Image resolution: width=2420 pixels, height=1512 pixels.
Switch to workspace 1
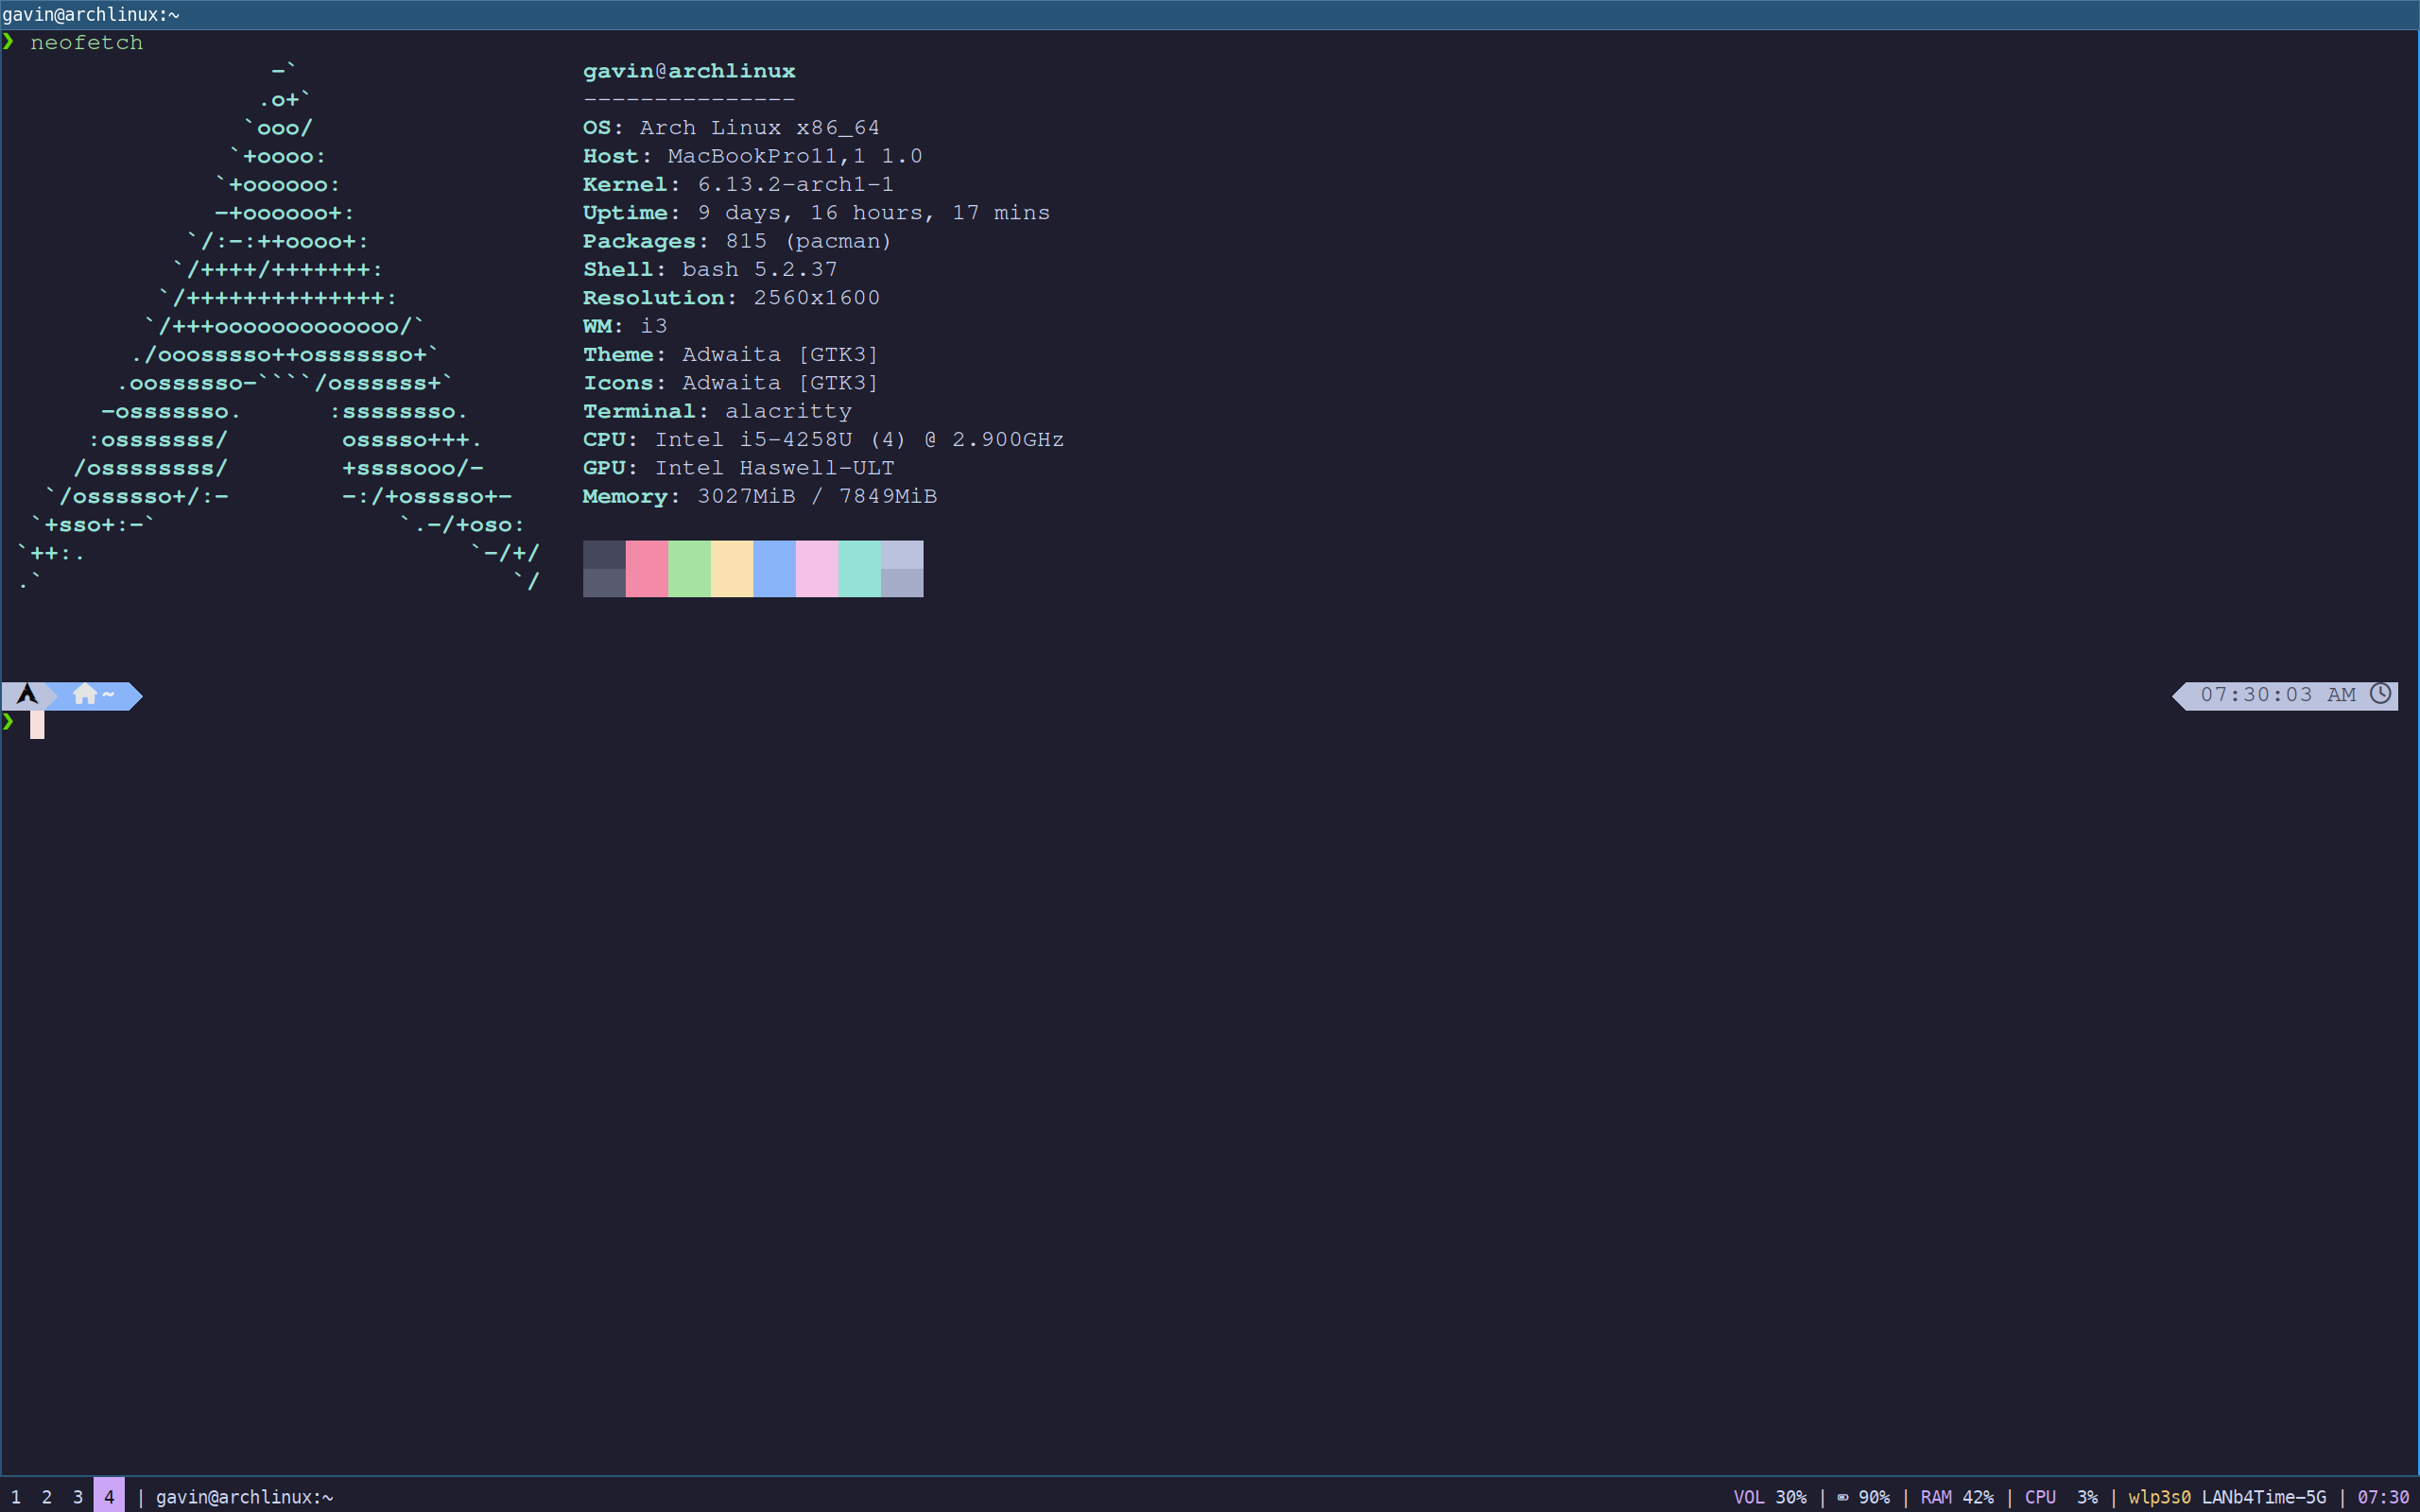(16, 1496)
